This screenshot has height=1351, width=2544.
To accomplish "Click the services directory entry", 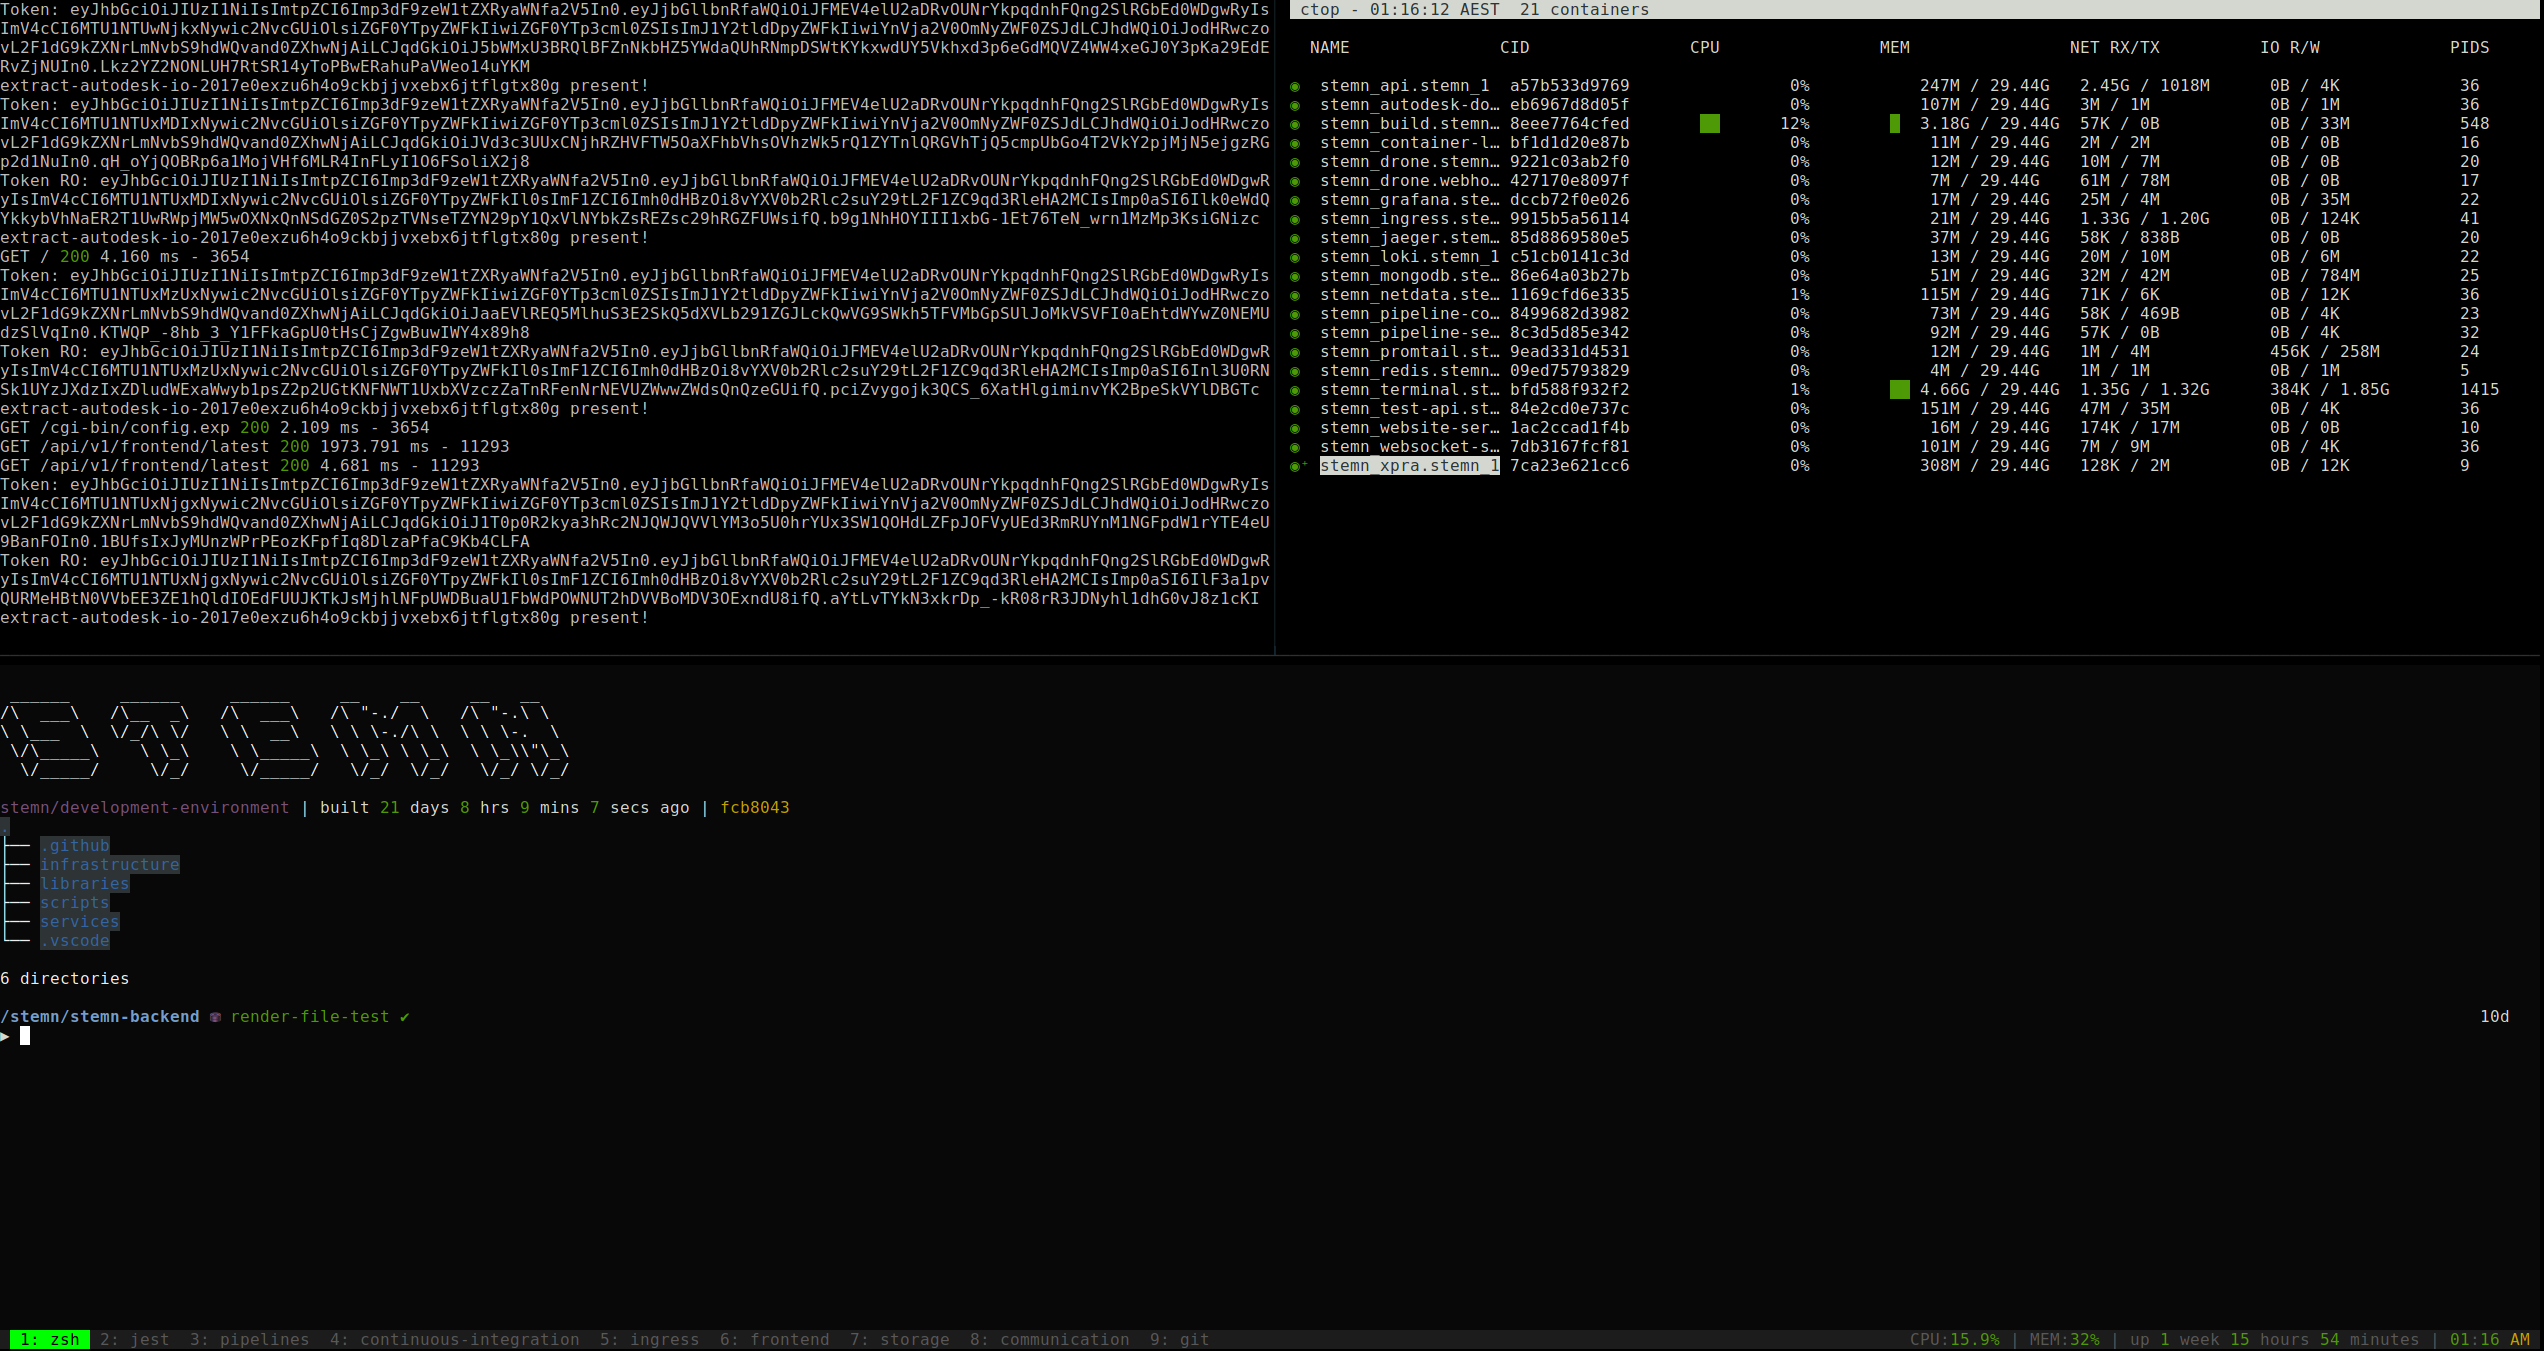I will (80, 922).
